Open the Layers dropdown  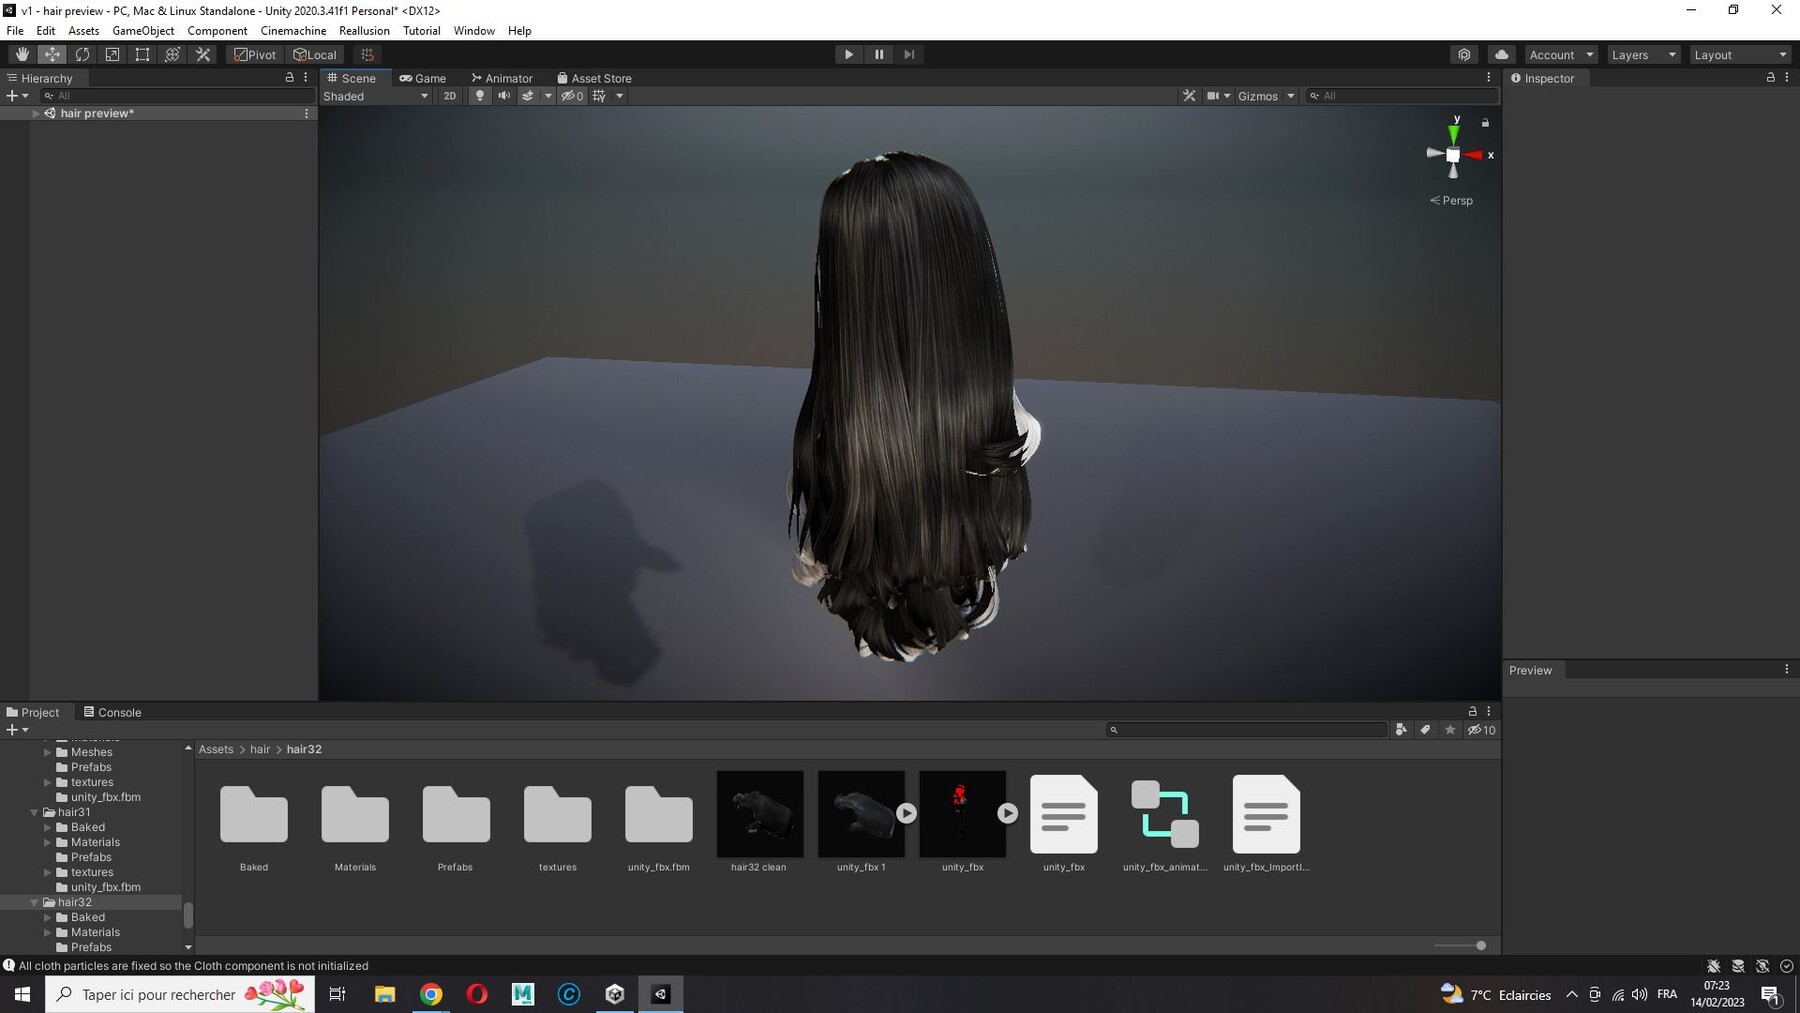point(1643,55)
